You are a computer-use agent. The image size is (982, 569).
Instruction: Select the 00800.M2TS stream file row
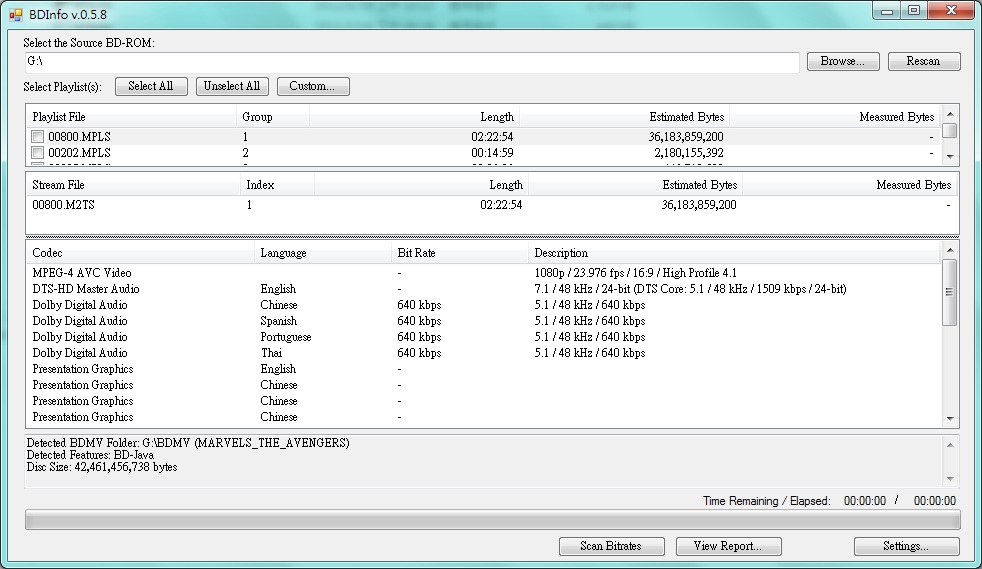pyautogui.click(x=492, y=205)
